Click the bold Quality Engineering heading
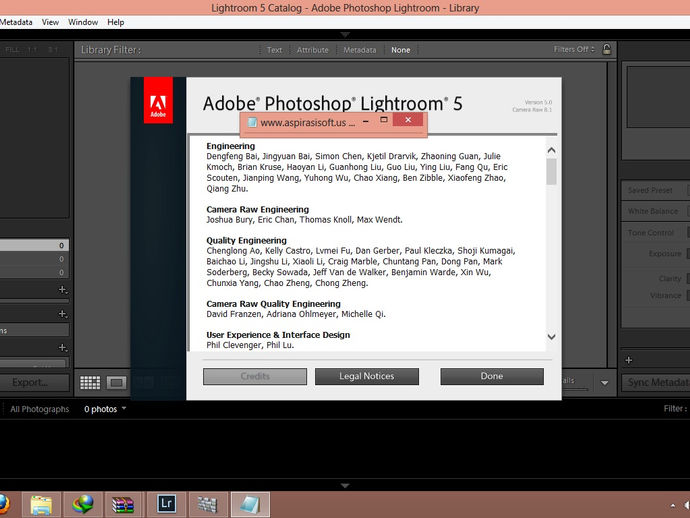The height and width of the screenshot is (518, 690). coord(246,240)
